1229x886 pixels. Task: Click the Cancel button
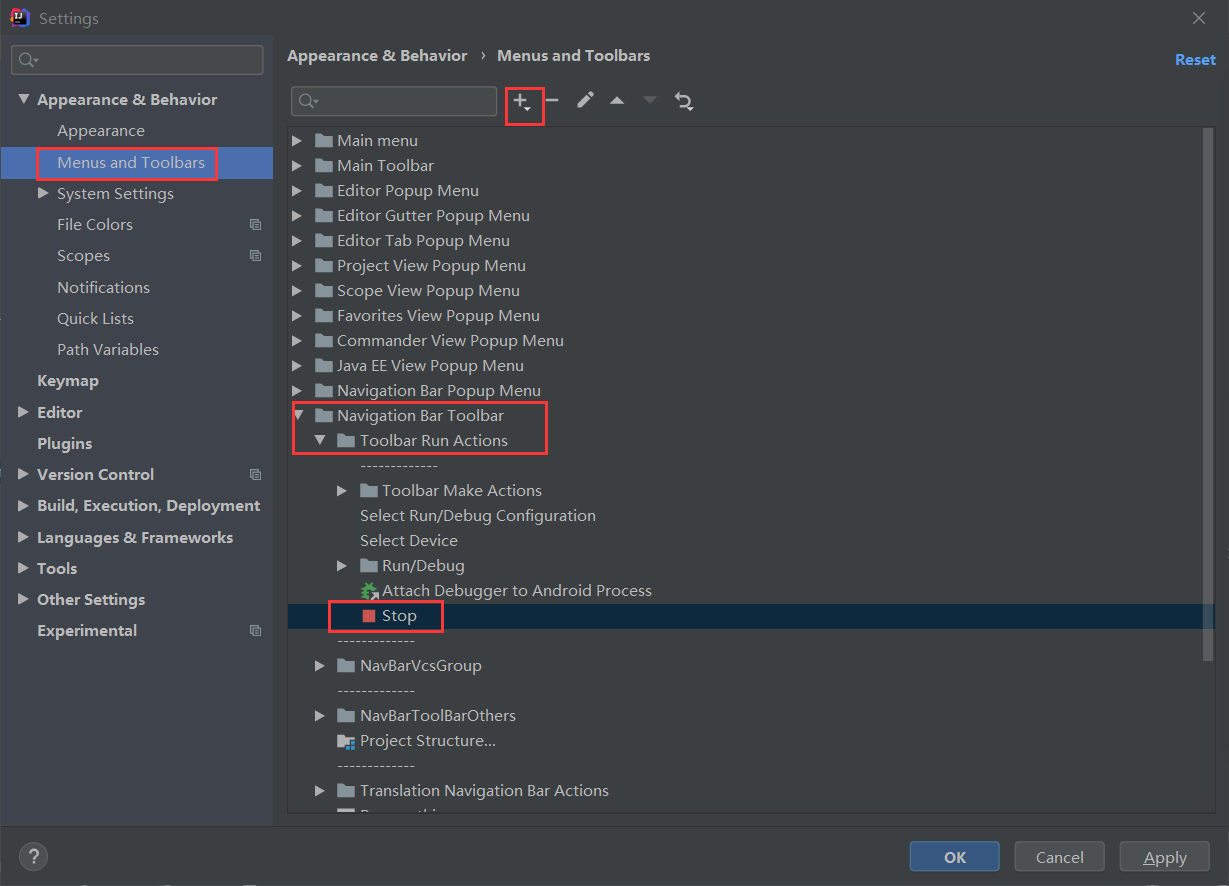click(1060, 857)
